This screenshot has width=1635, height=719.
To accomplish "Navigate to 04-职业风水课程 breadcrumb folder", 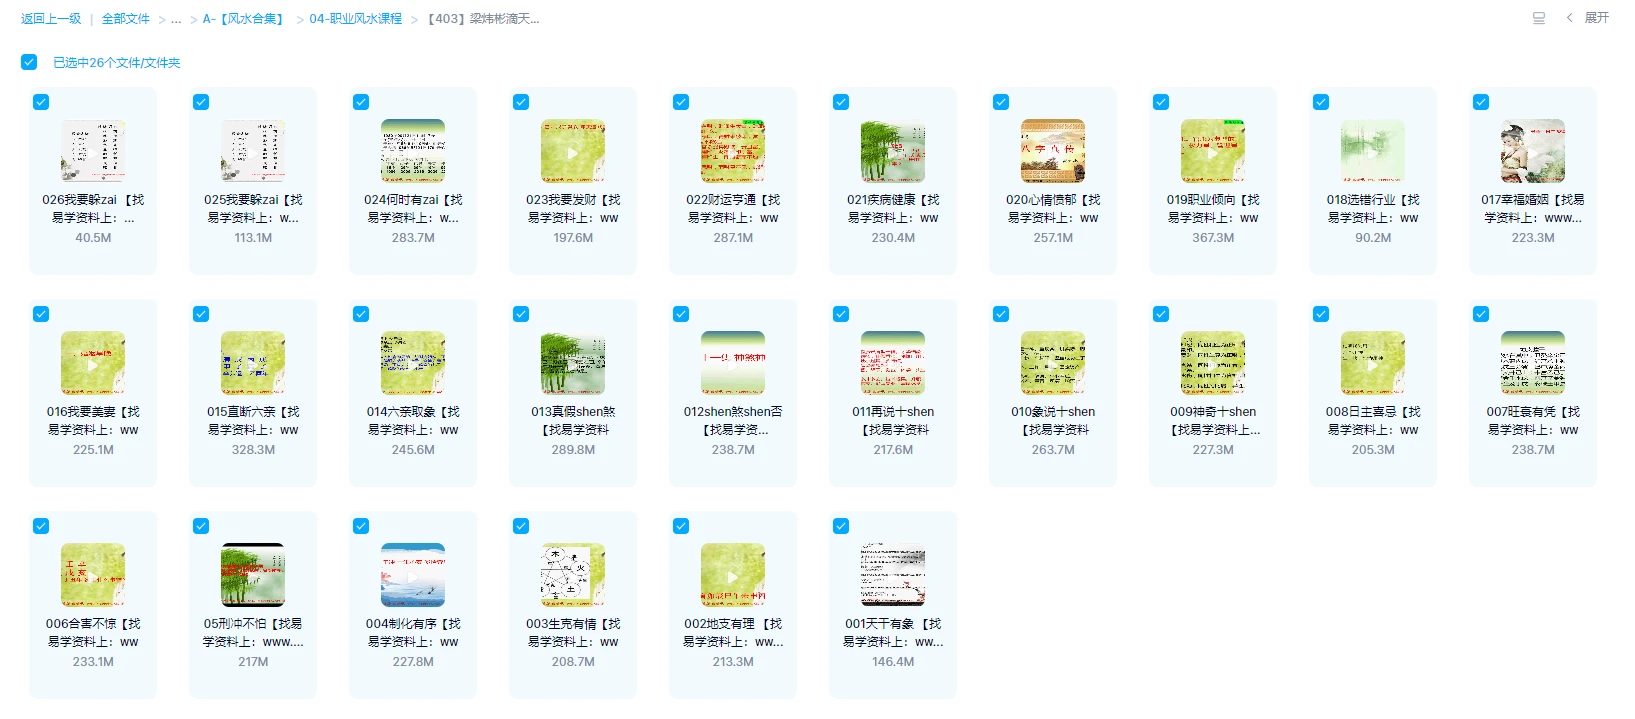I will click(x=355, y=19).
